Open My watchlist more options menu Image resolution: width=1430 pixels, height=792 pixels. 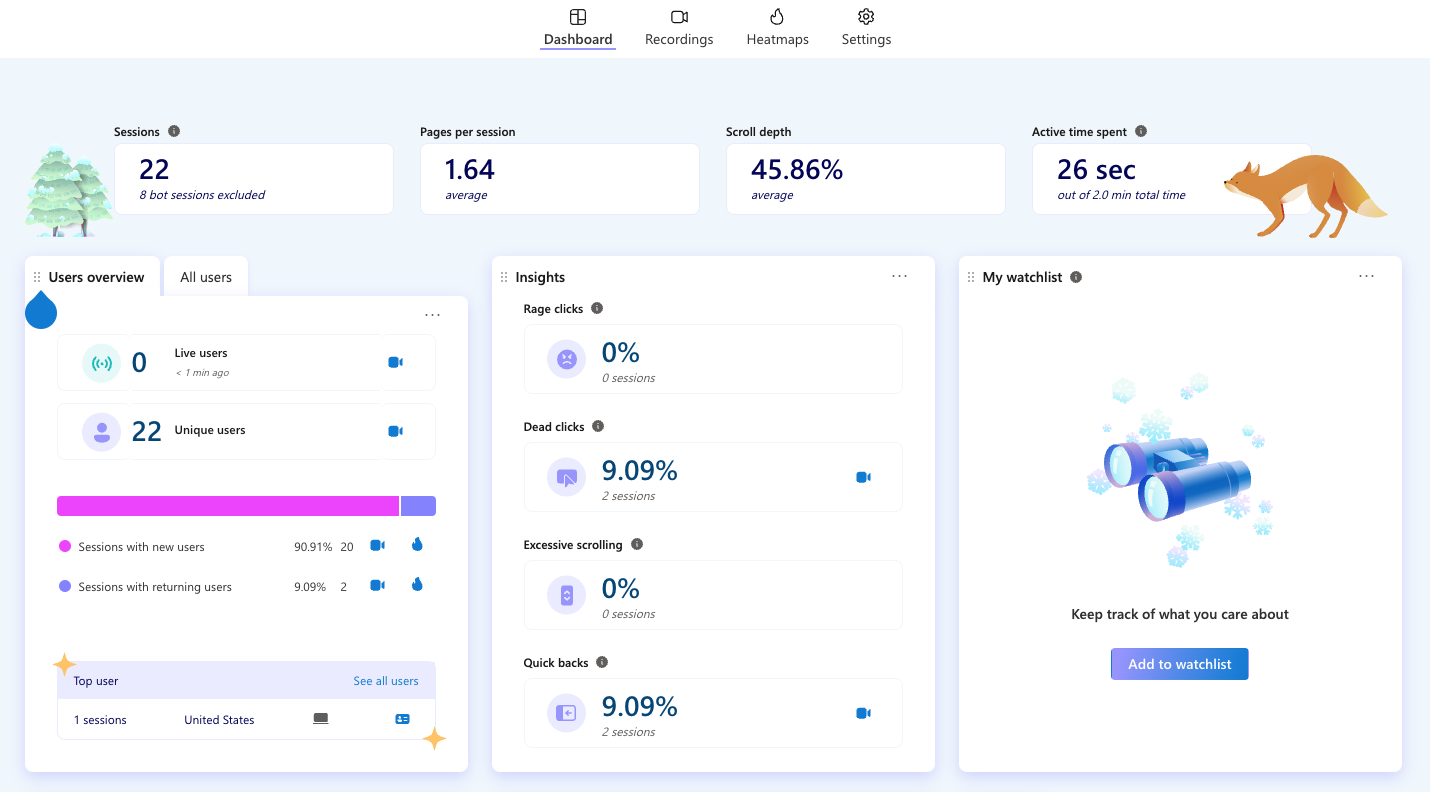[x=1367, y=276]
